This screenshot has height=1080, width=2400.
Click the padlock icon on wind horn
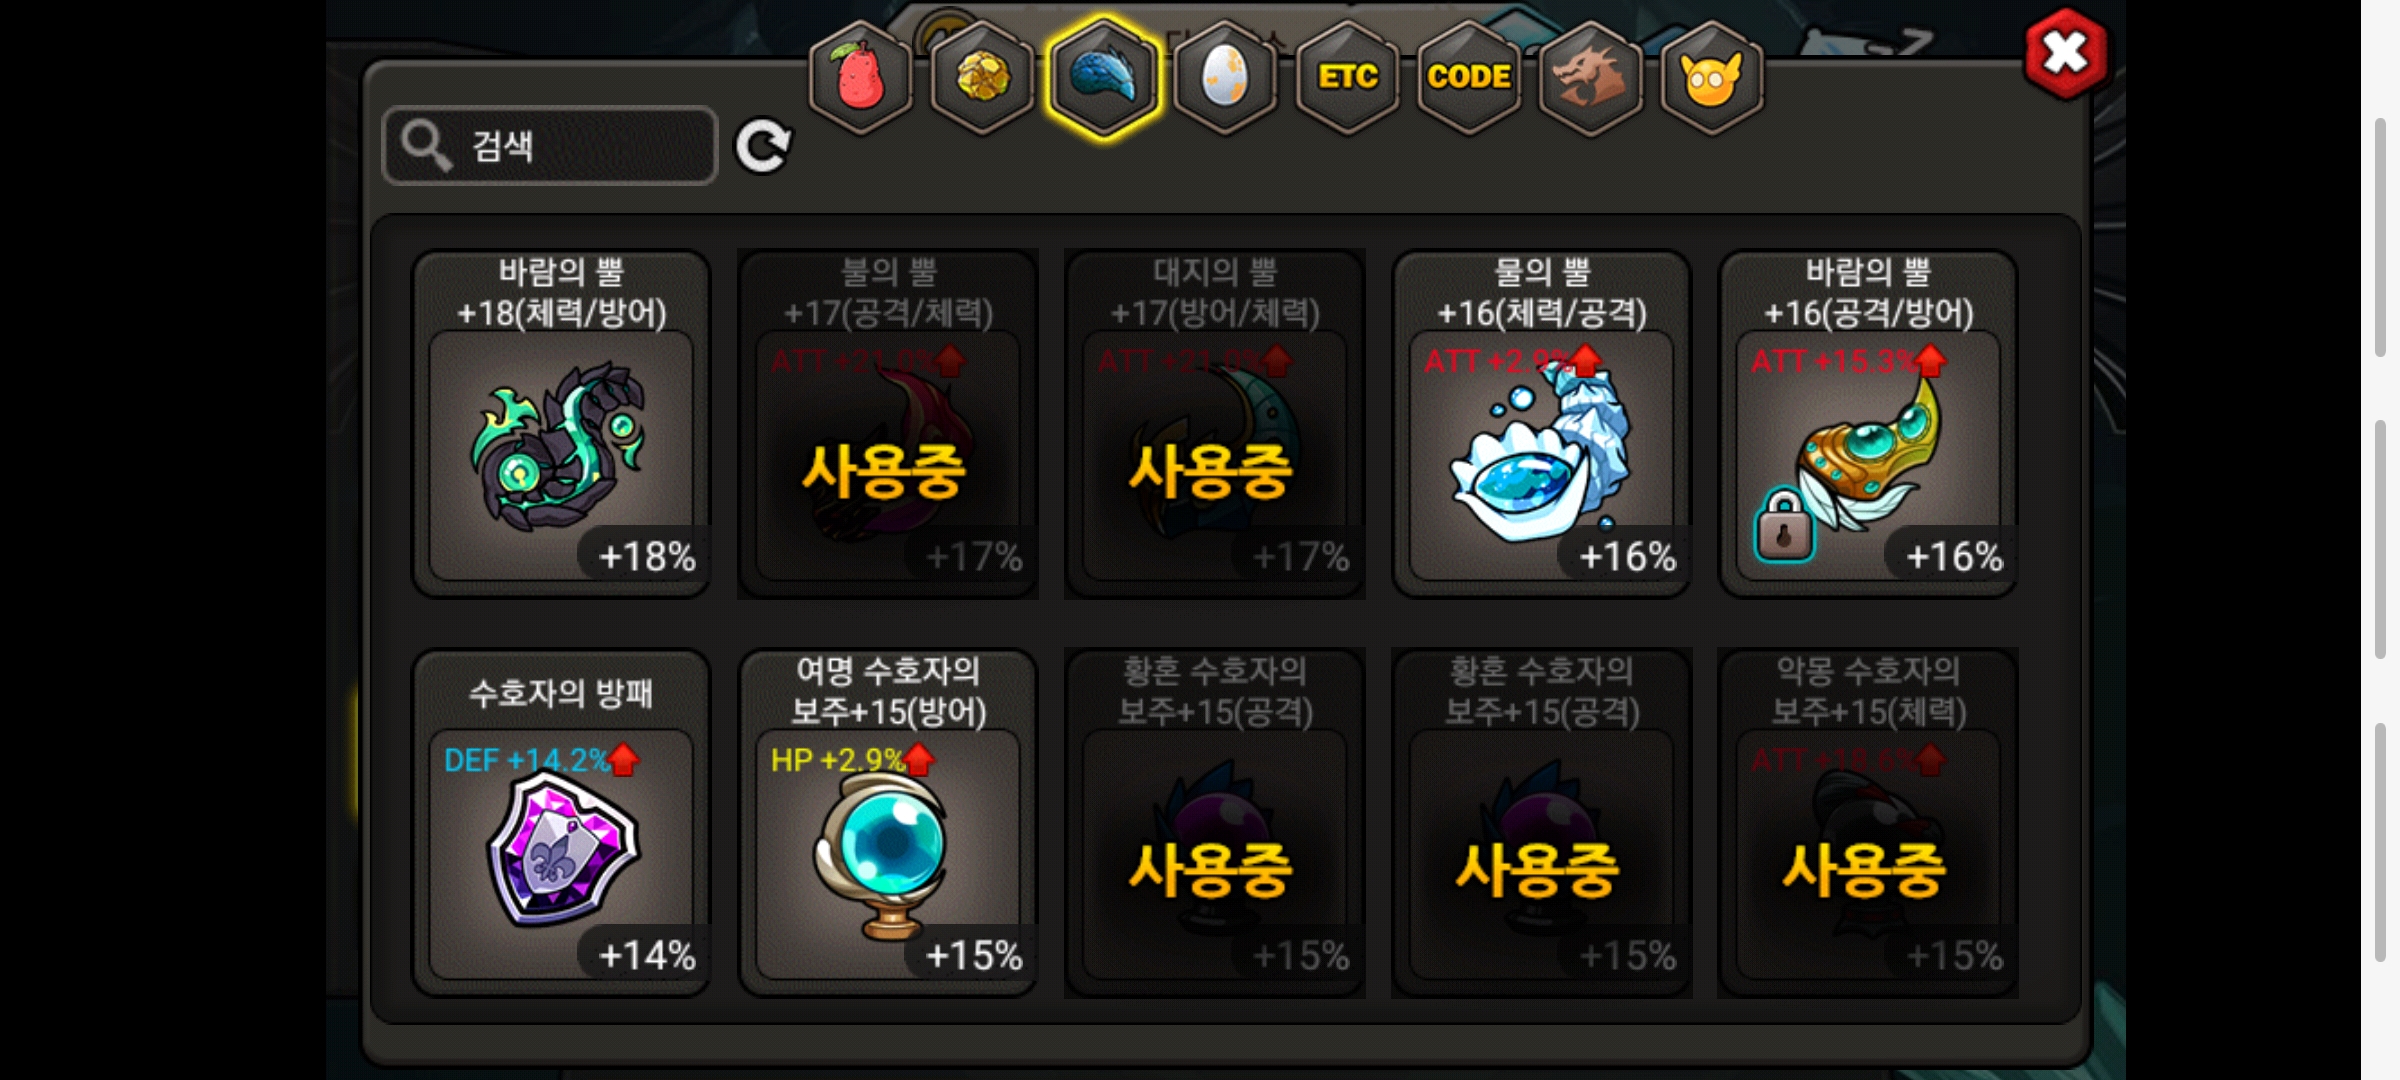[1783, 524]
